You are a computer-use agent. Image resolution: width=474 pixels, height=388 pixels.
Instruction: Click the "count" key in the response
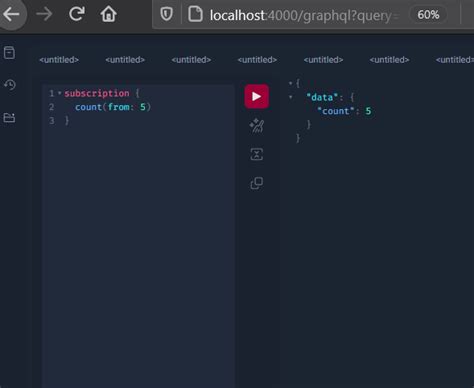click(x=336, y=111)
